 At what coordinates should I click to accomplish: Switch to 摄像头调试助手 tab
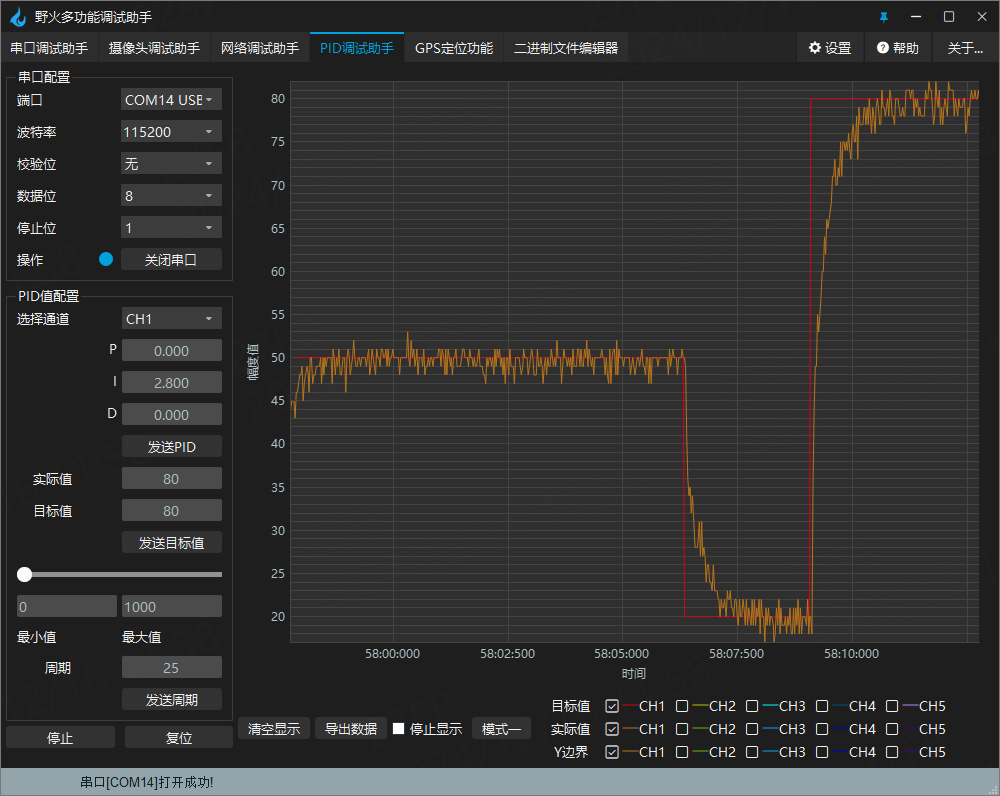coord(154,48)
